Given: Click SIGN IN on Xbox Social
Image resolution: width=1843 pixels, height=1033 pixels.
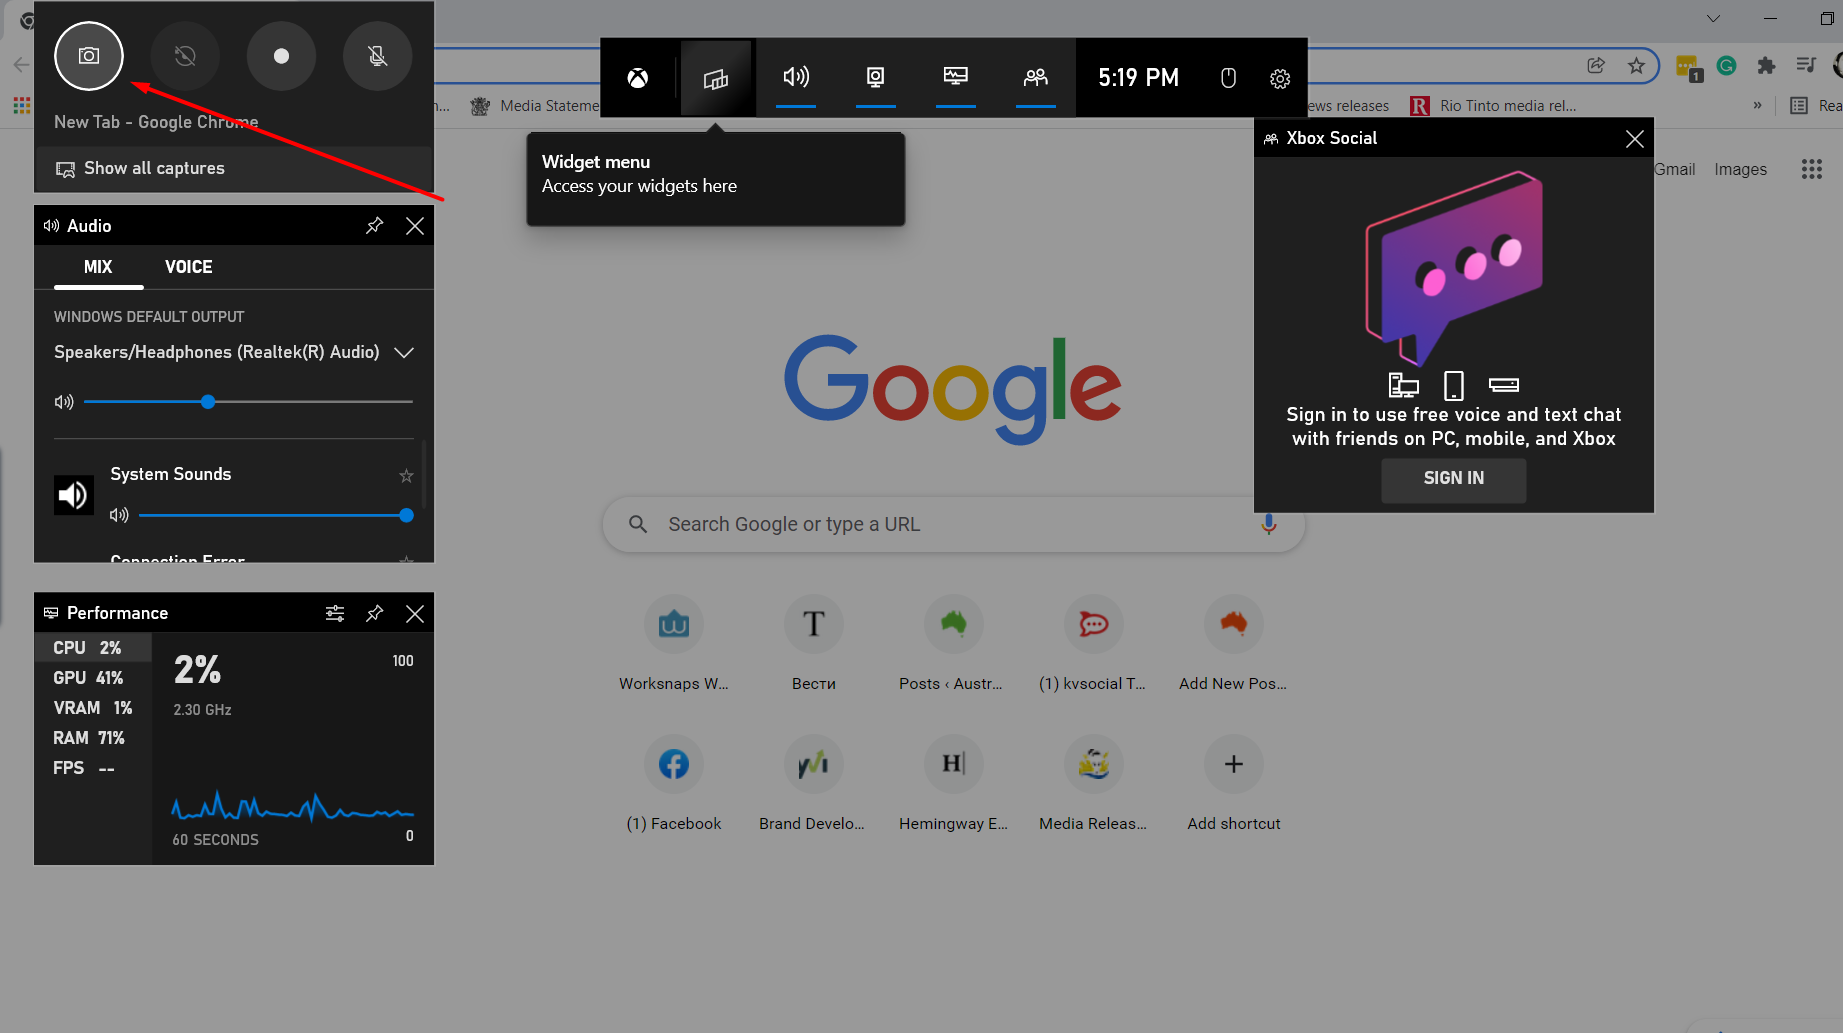Looking at the screenshot, I should (1453, 480).
